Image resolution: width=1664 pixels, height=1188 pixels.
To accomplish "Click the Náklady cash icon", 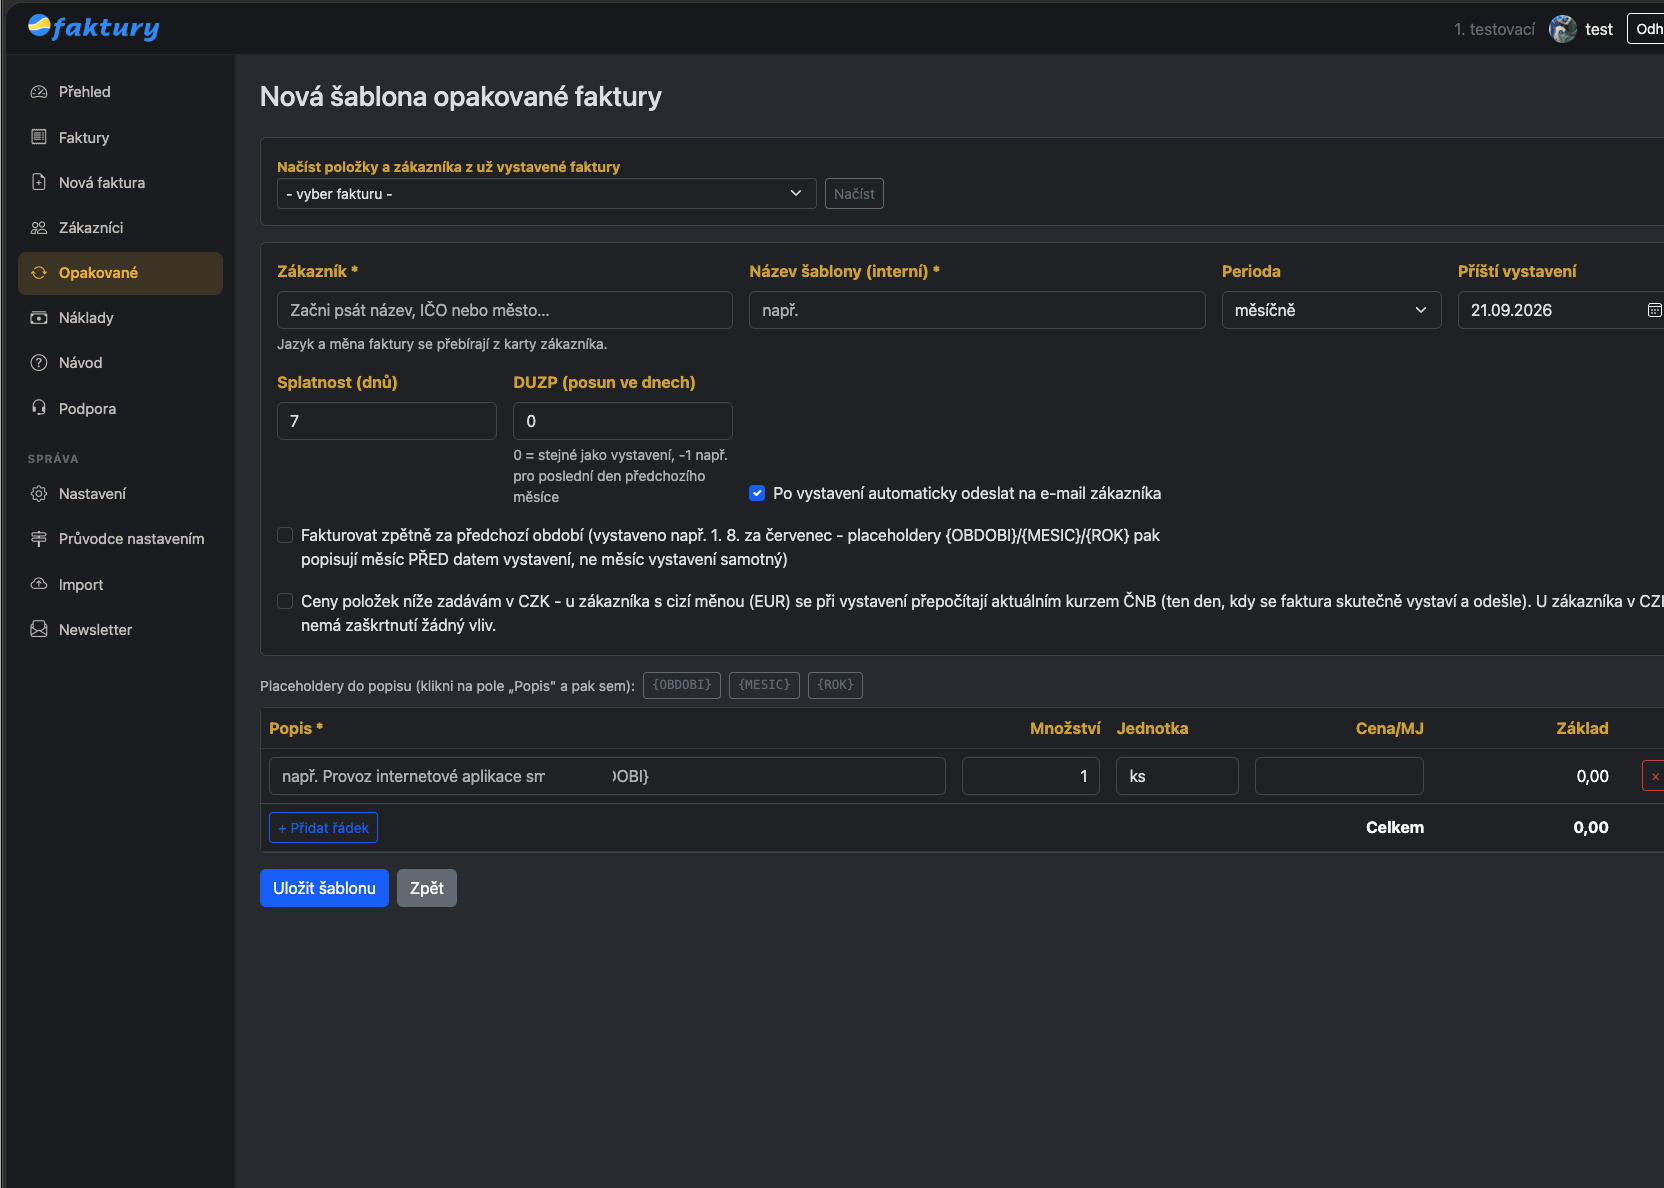I will coord(39,318).
